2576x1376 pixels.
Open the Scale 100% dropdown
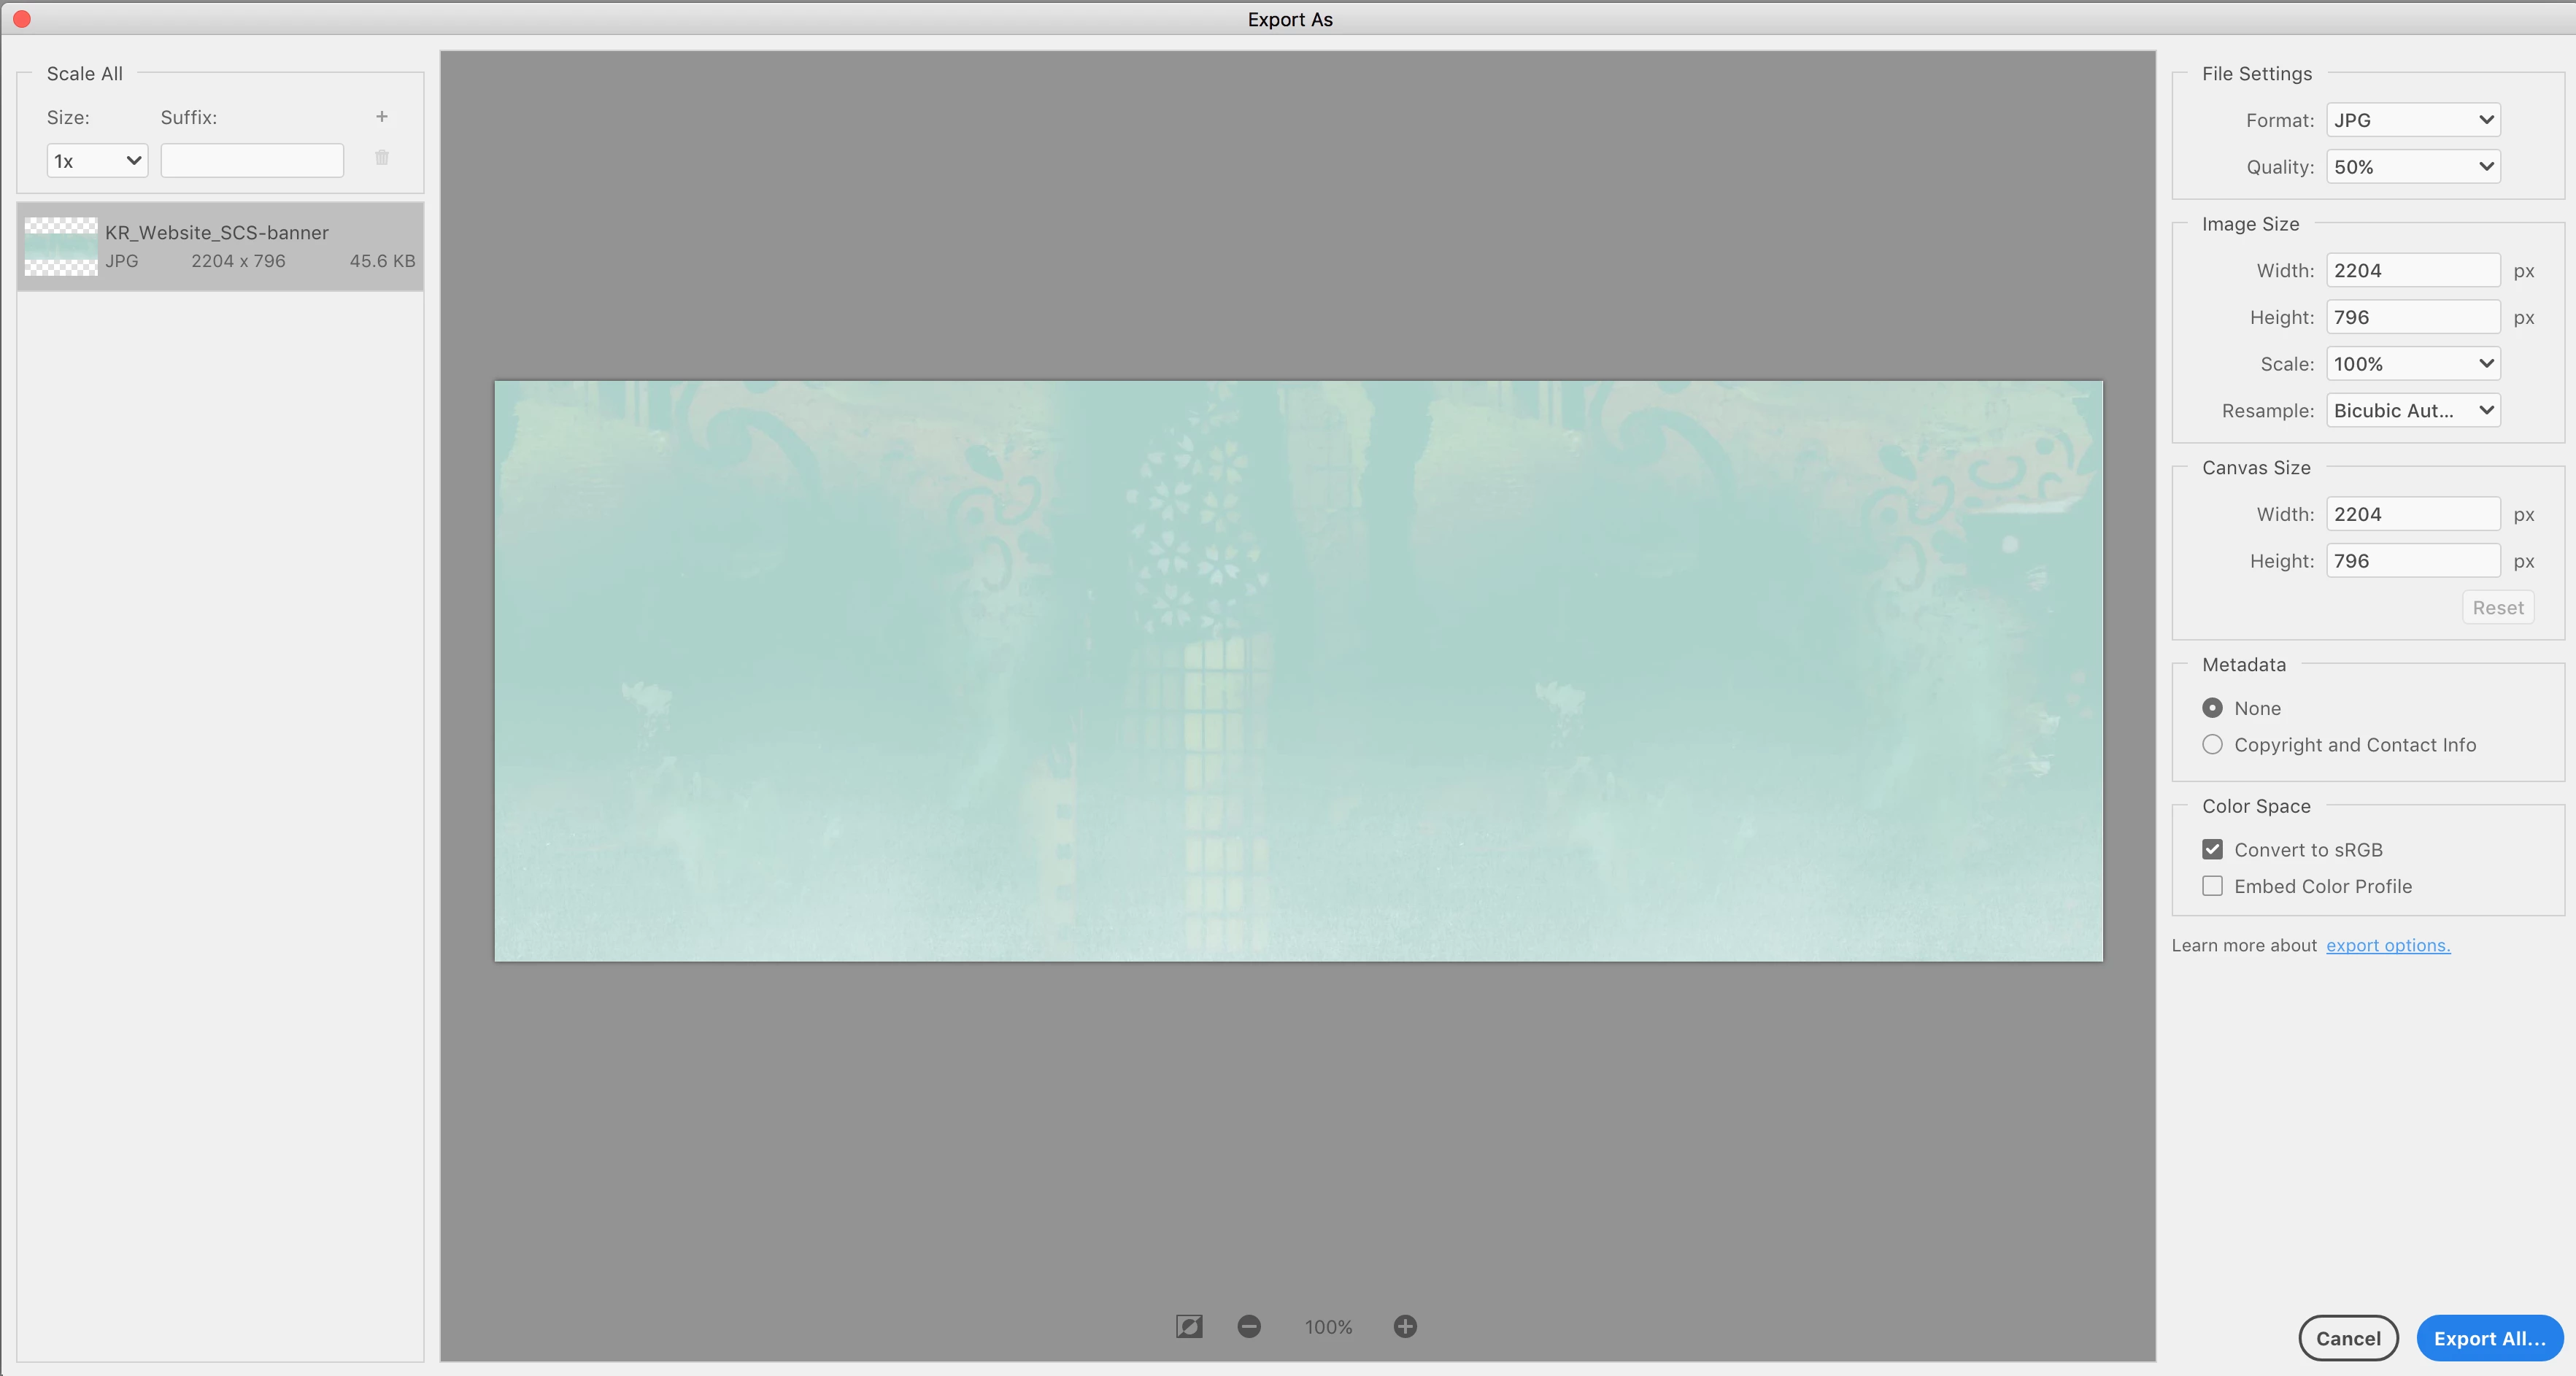[2412, 364]
